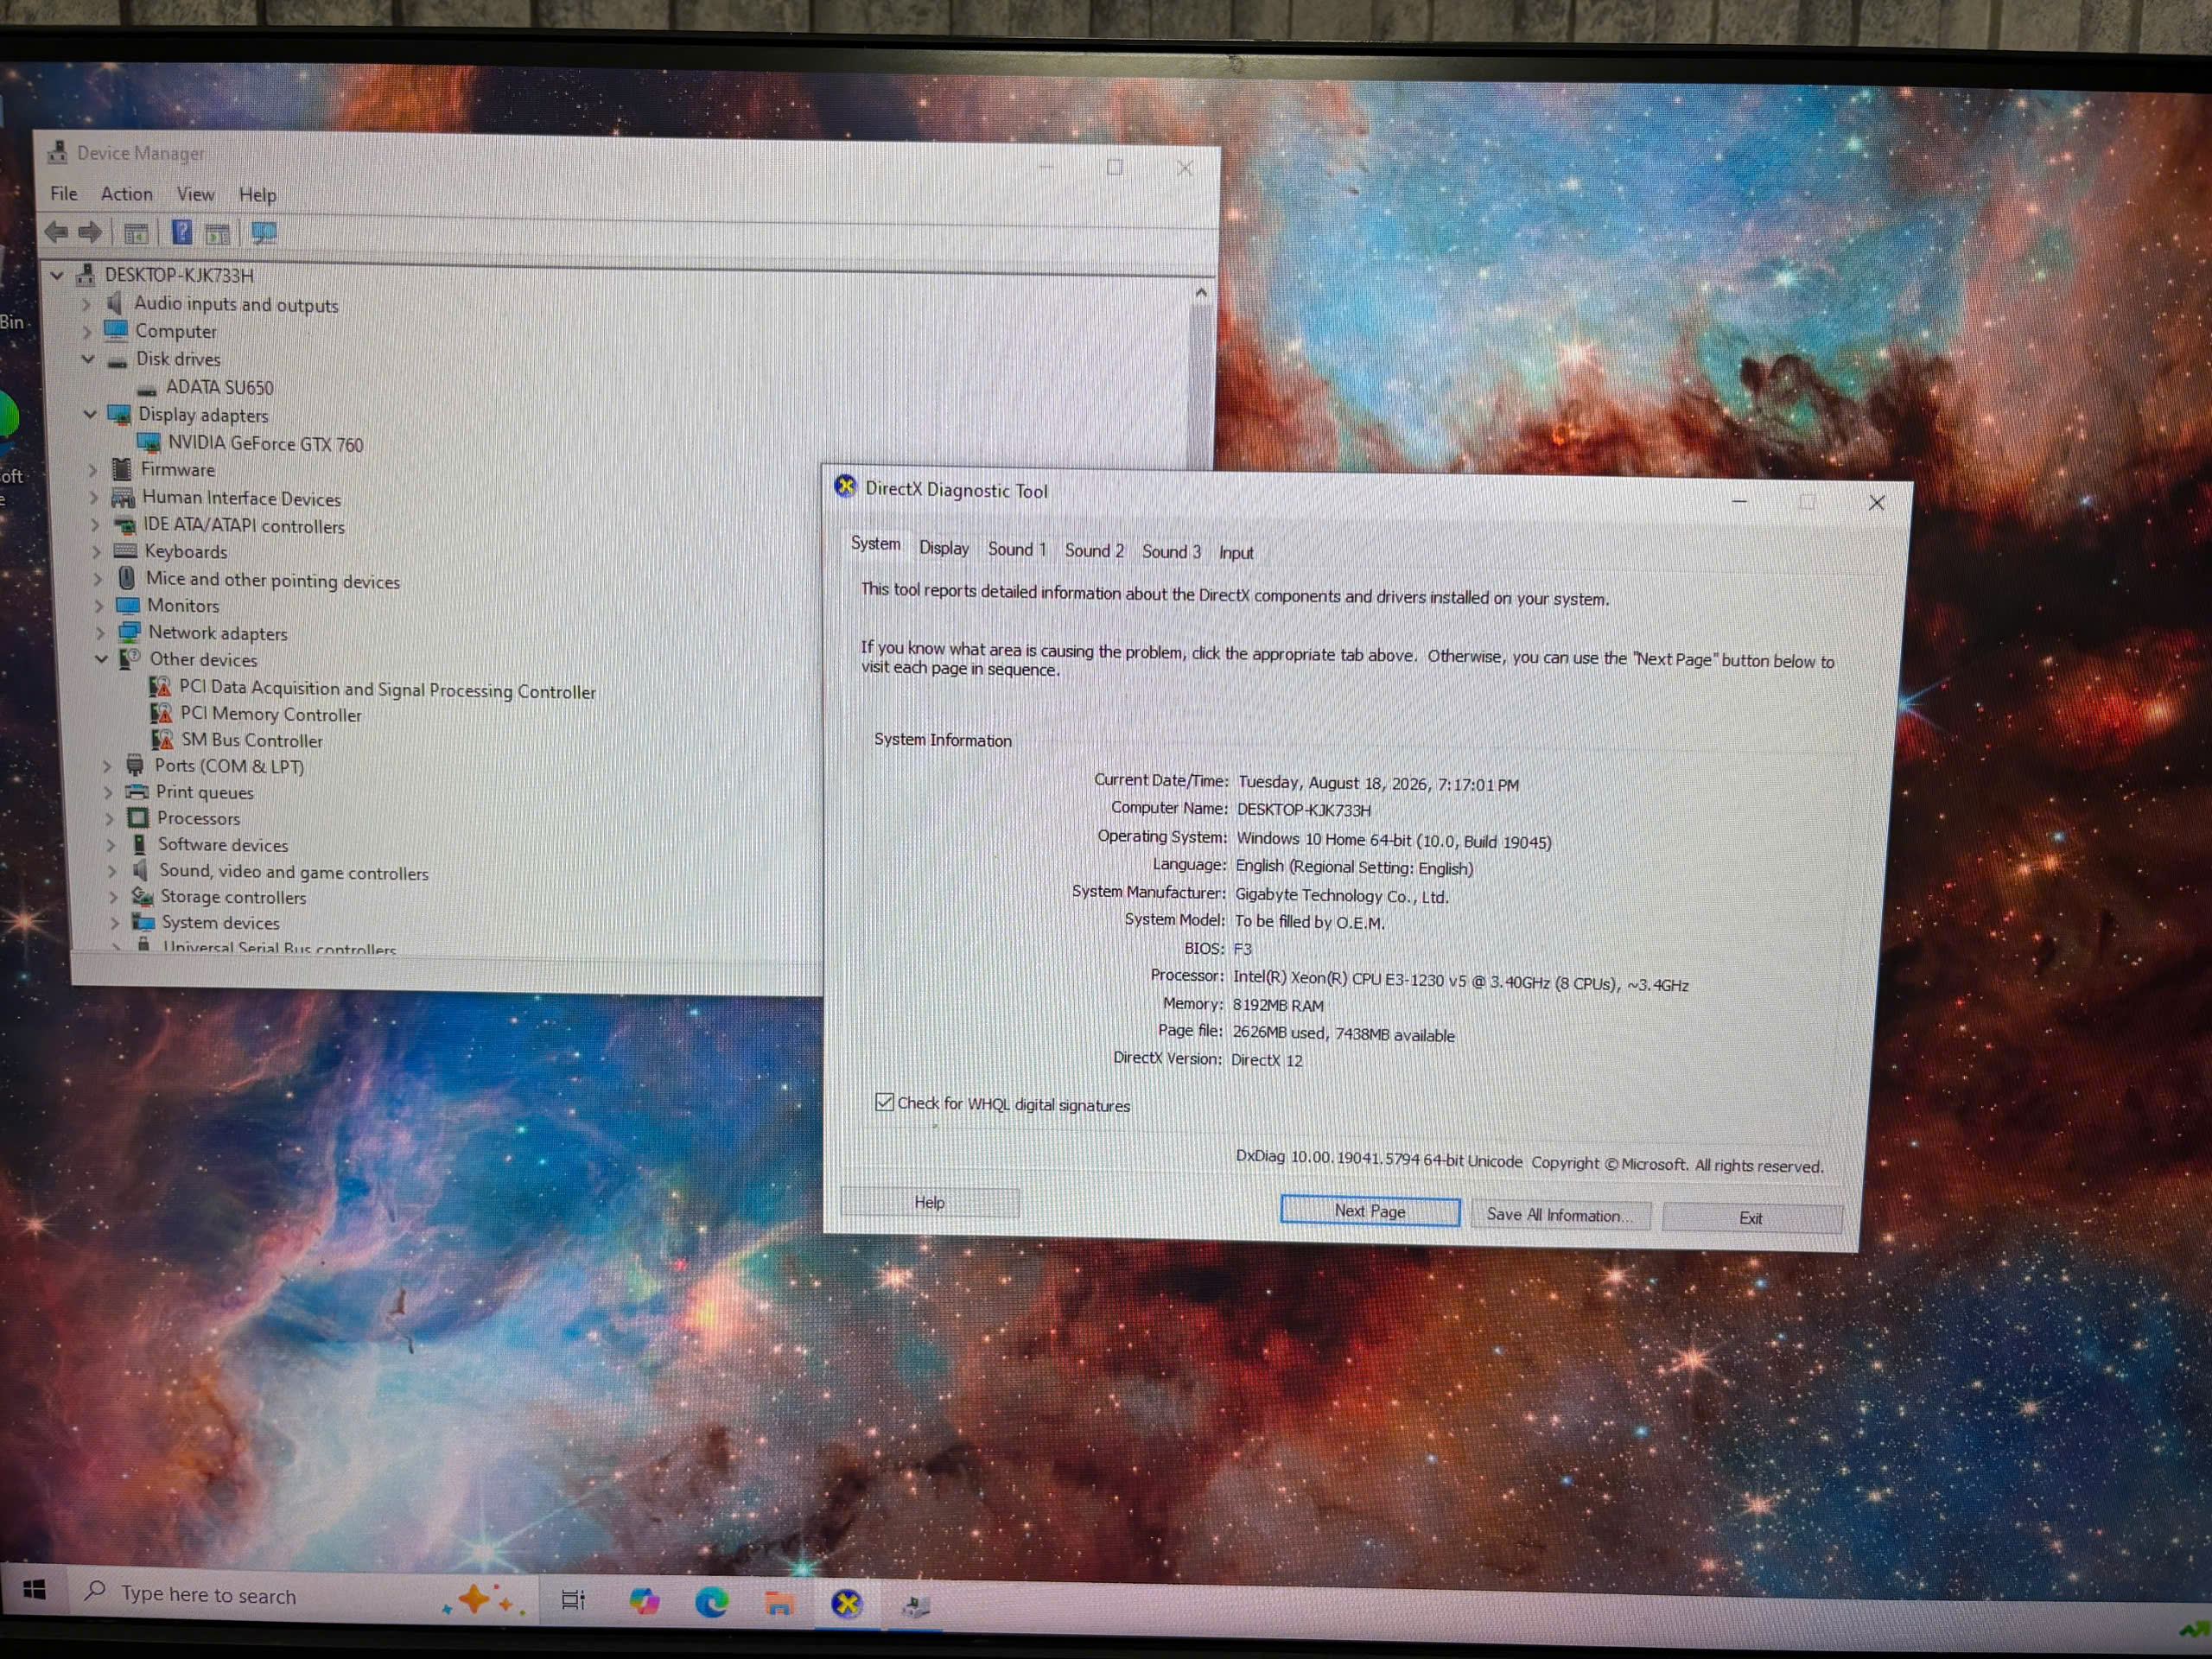Switch to the Input tab
The image size is (2212, 1659).
pyautogui.click(x=1236, y=552)
